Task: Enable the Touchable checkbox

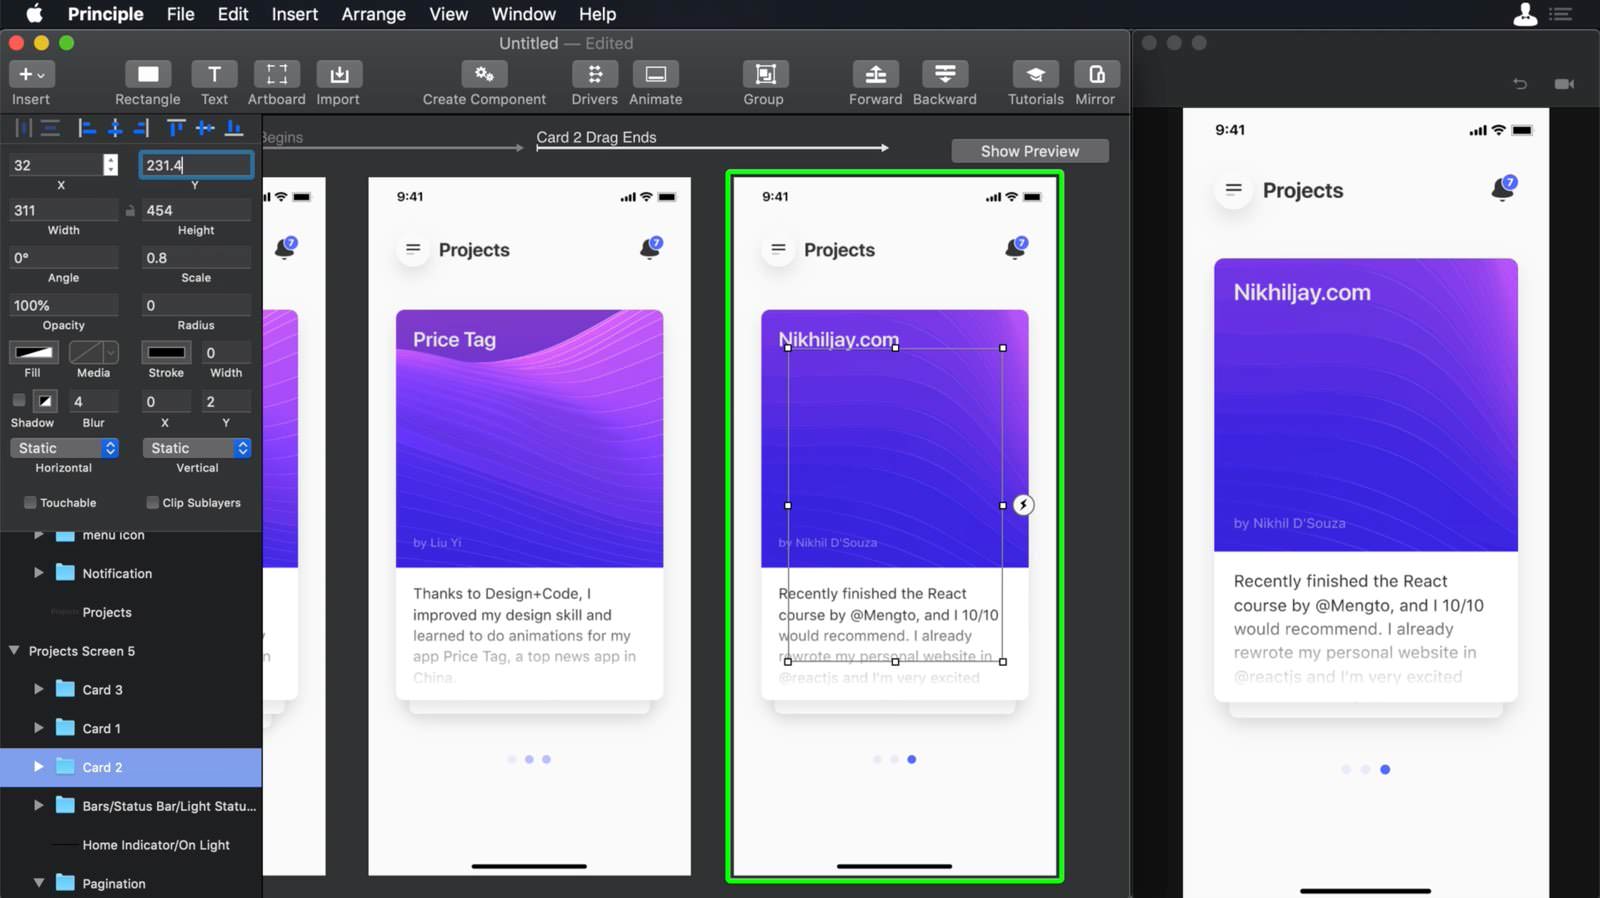Action: point(30,502)
